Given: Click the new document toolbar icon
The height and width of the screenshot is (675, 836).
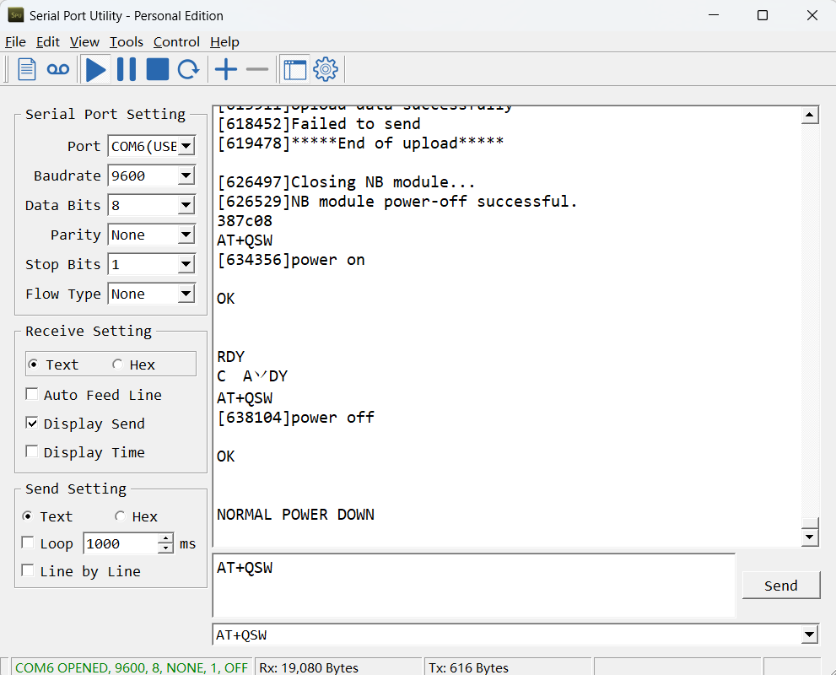Looking at the screenshot, I should pyautogui.click(x=27, y=69).
